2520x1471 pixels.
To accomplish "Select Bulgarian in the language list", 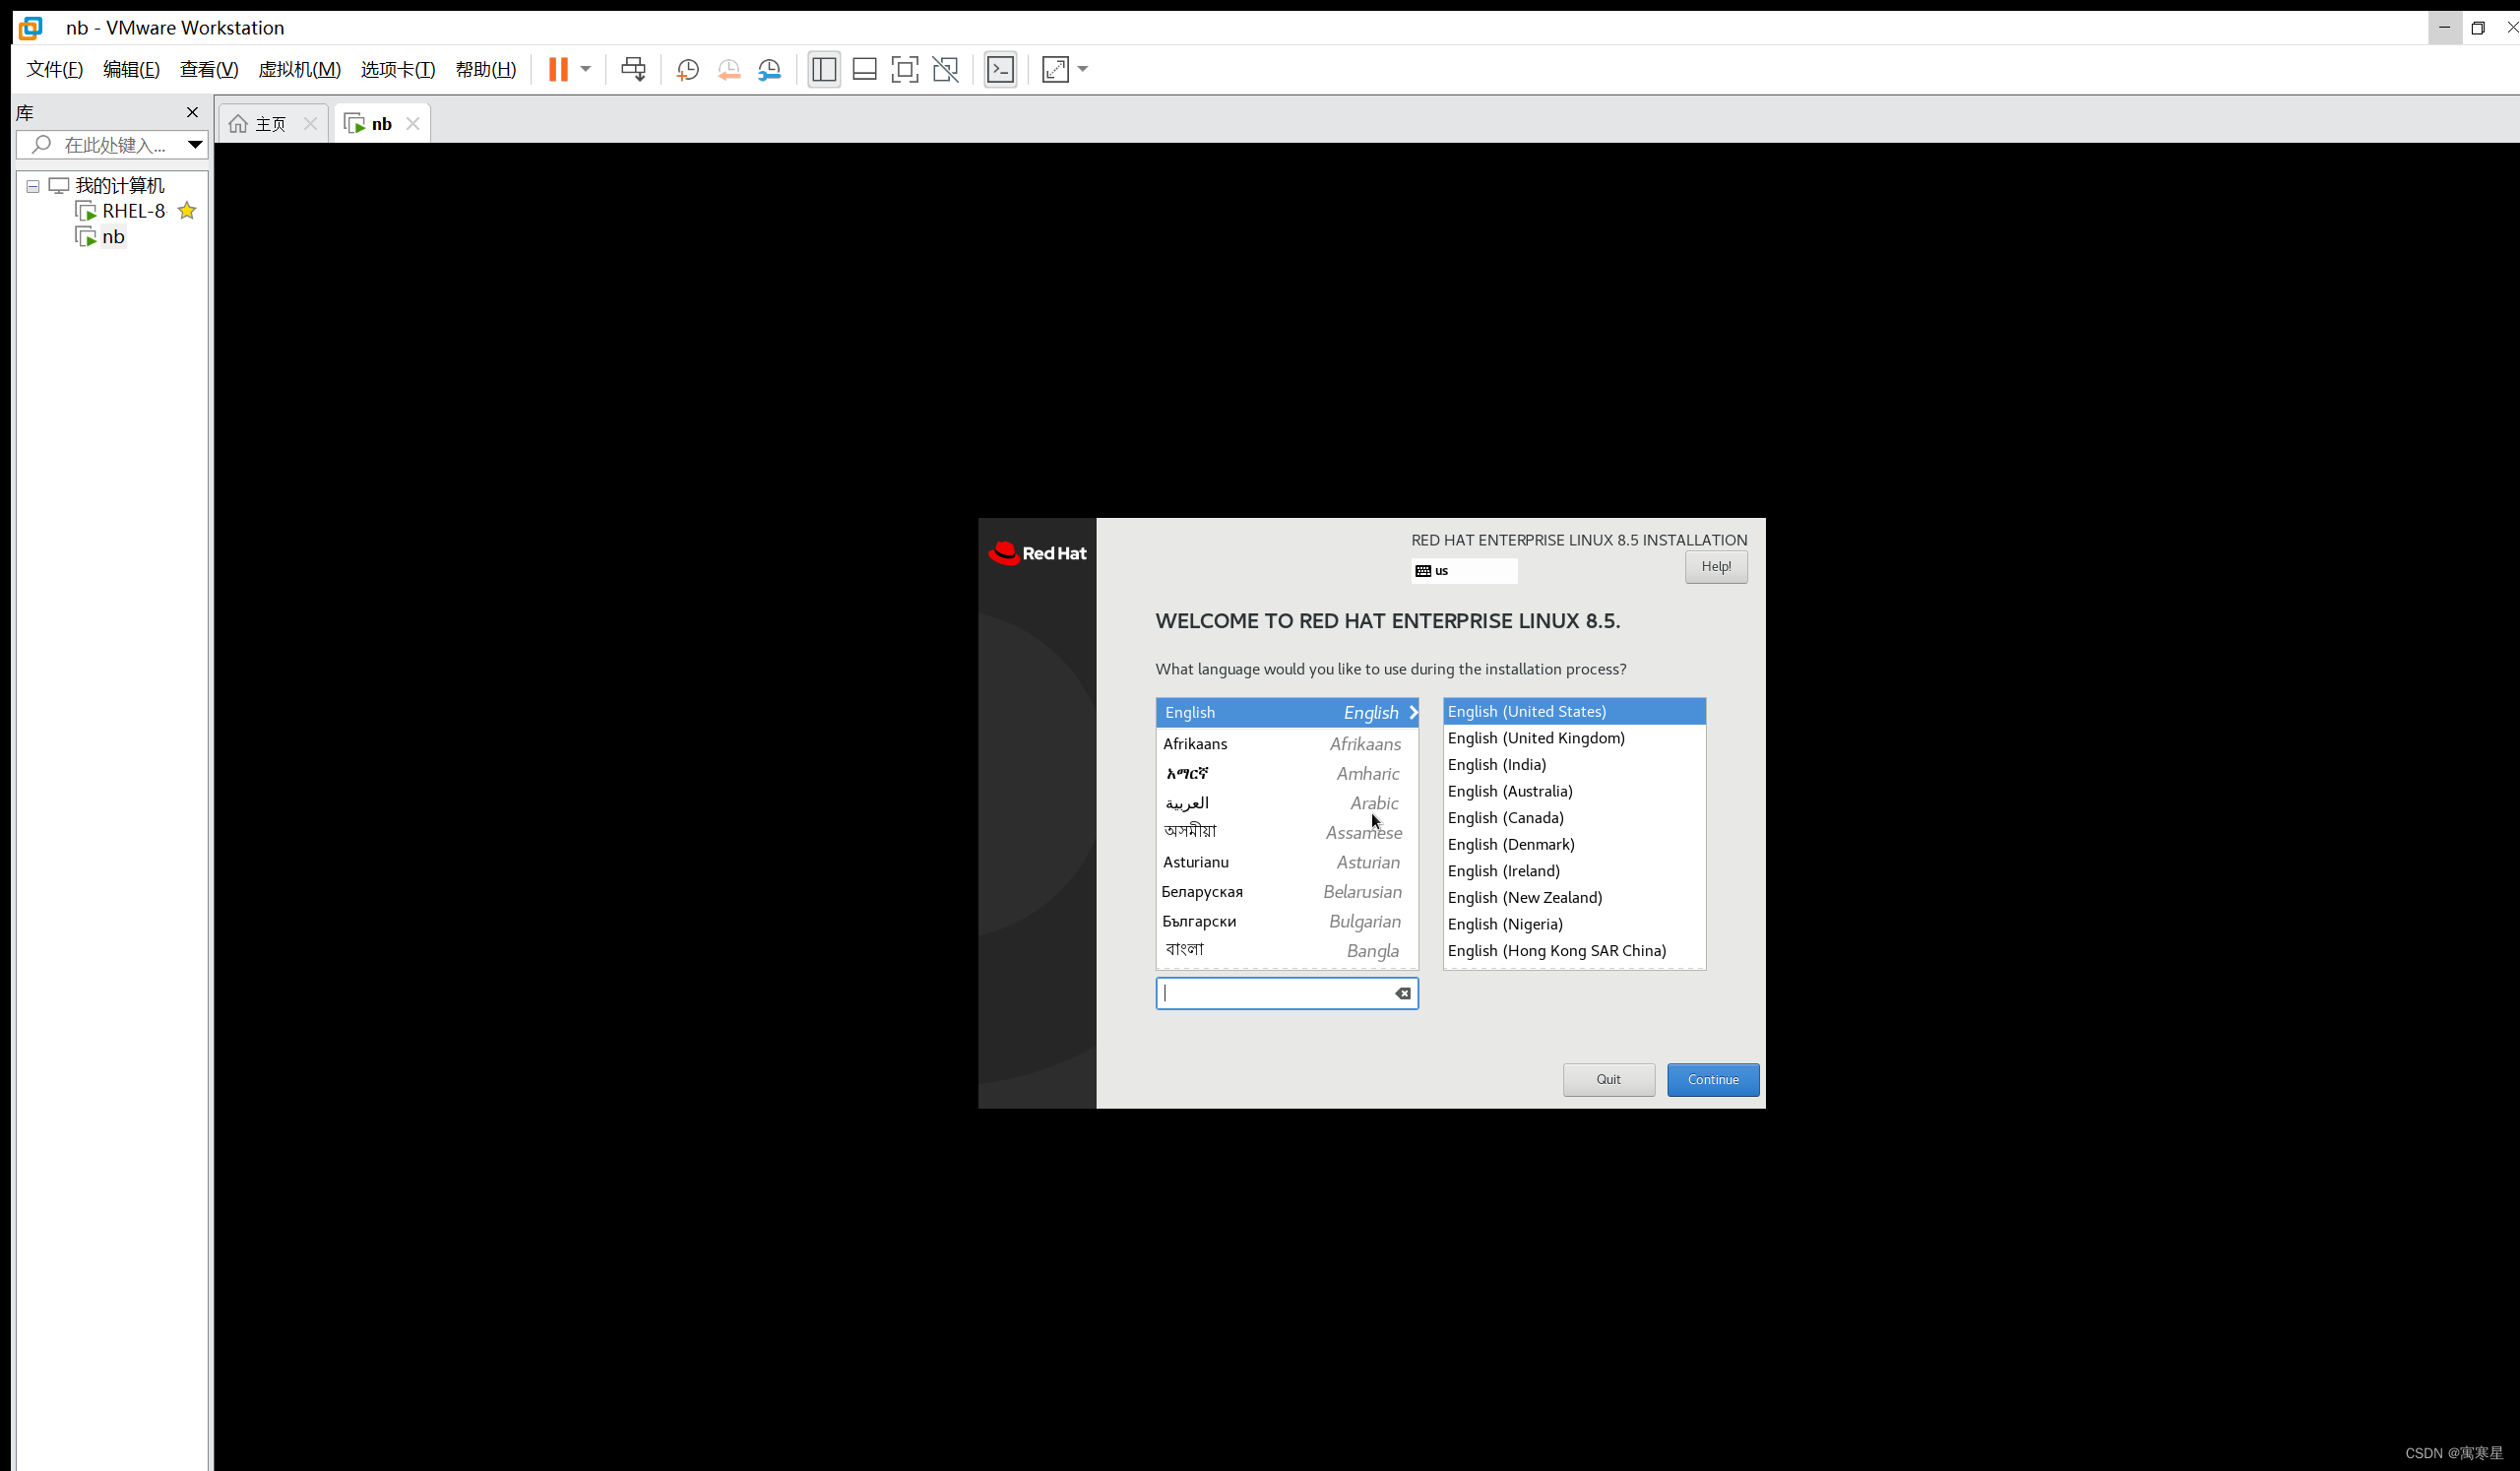I will click(x=1287, y=922).
